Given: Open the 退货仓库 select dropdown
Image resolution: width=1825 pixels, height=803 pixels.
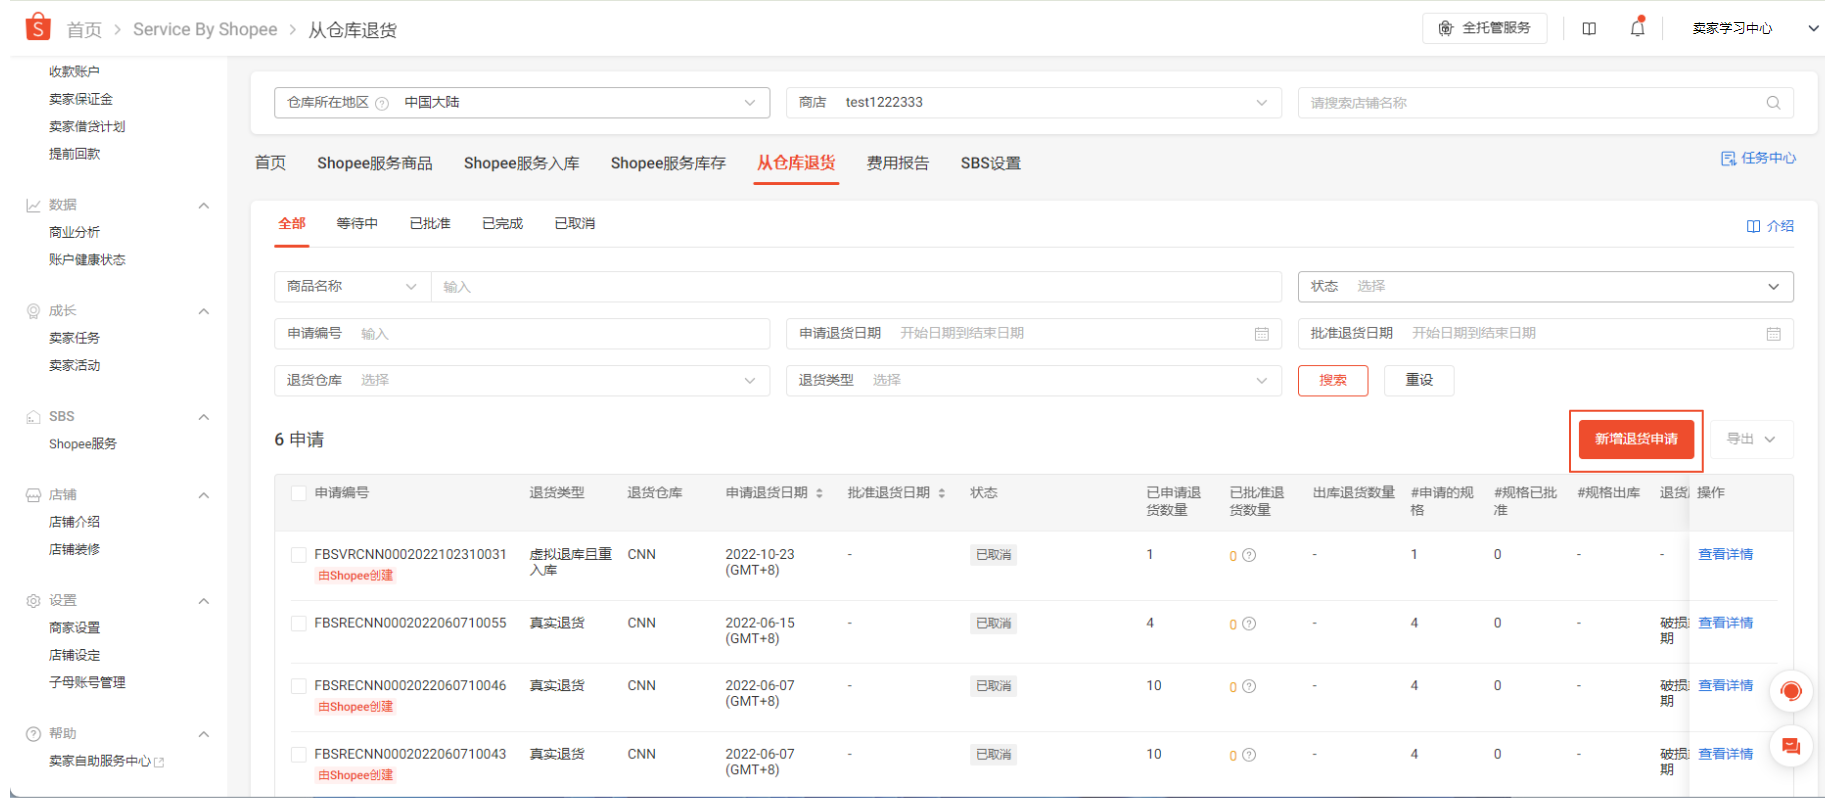Looking at the screenshot, I should pos(522,381).
